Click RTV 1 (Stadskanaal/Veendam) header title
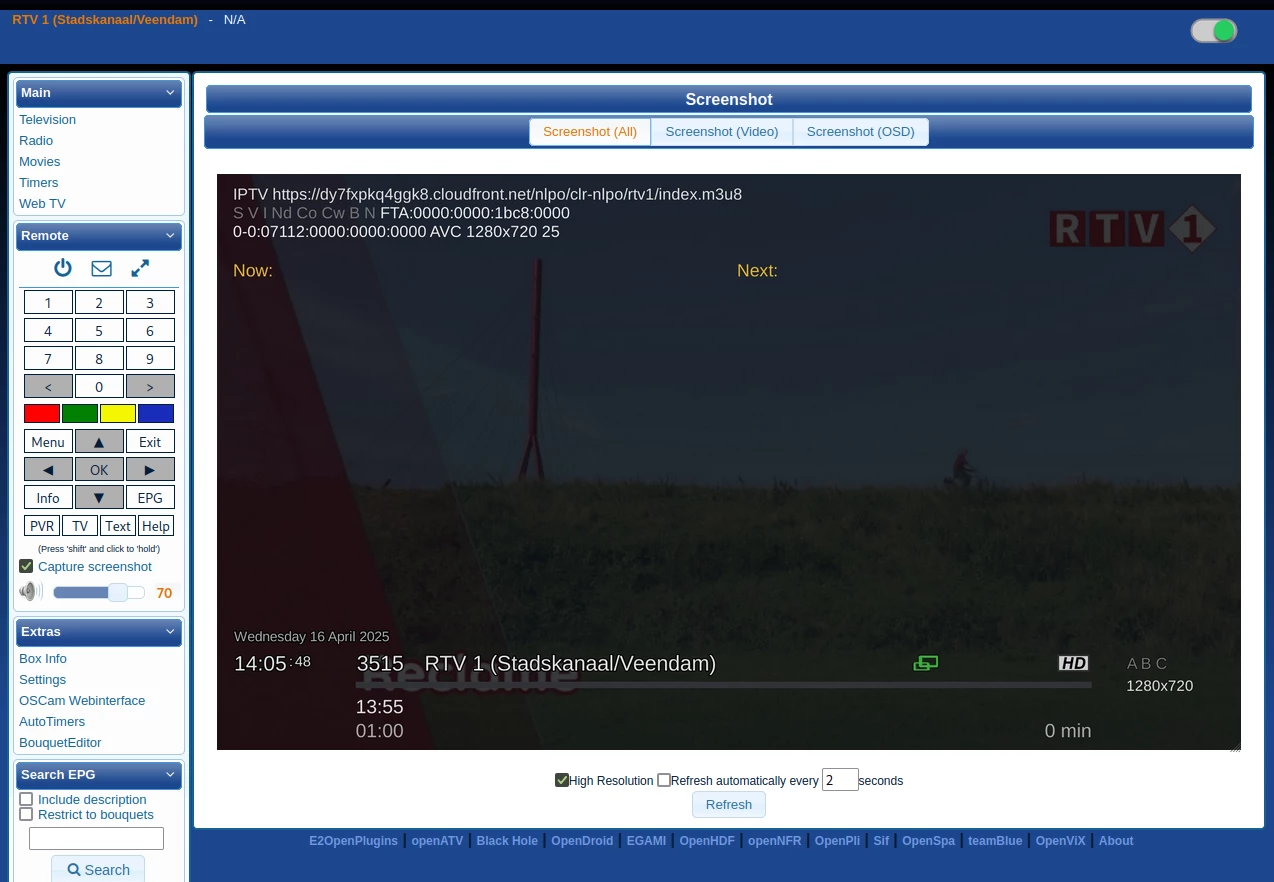The image size is (1274, 882). [x=105, y=19]
